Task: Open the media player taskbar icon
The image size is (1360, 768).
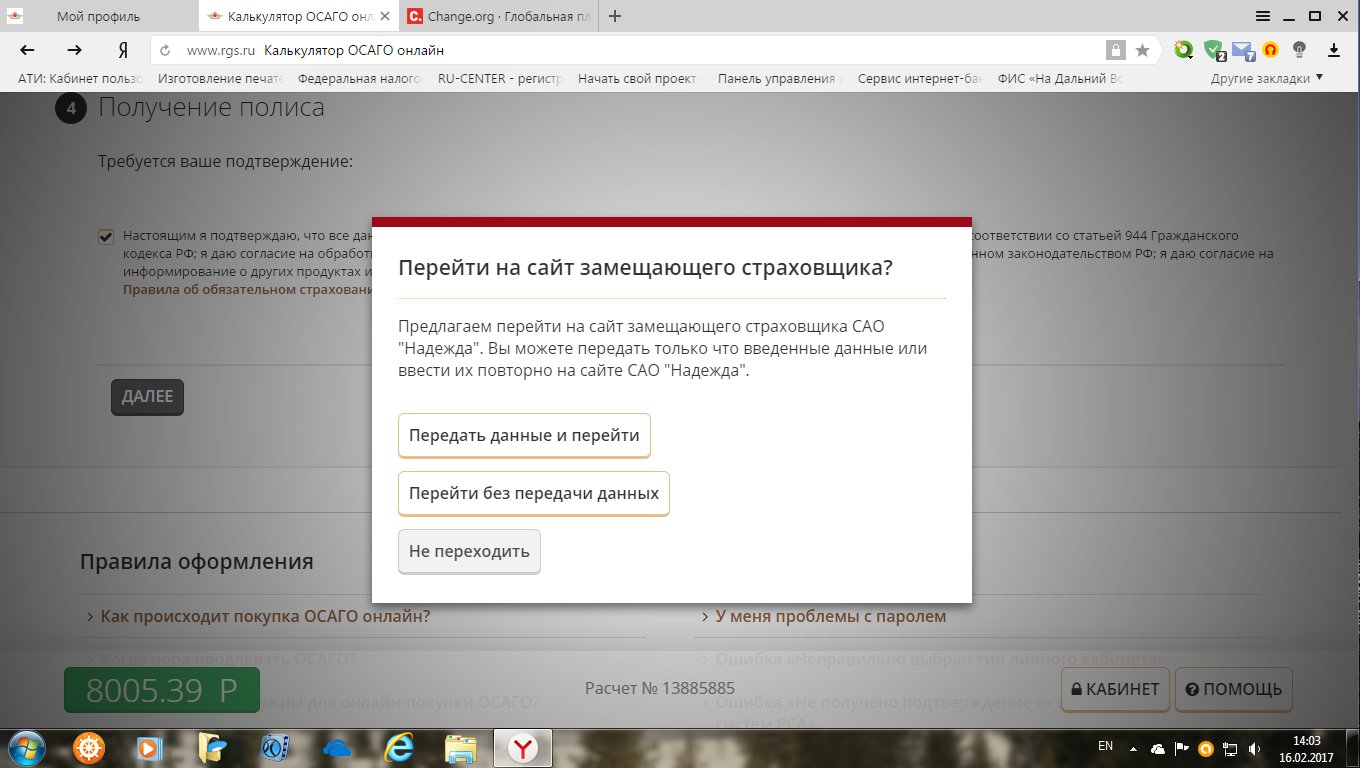Action: [149, 747]
